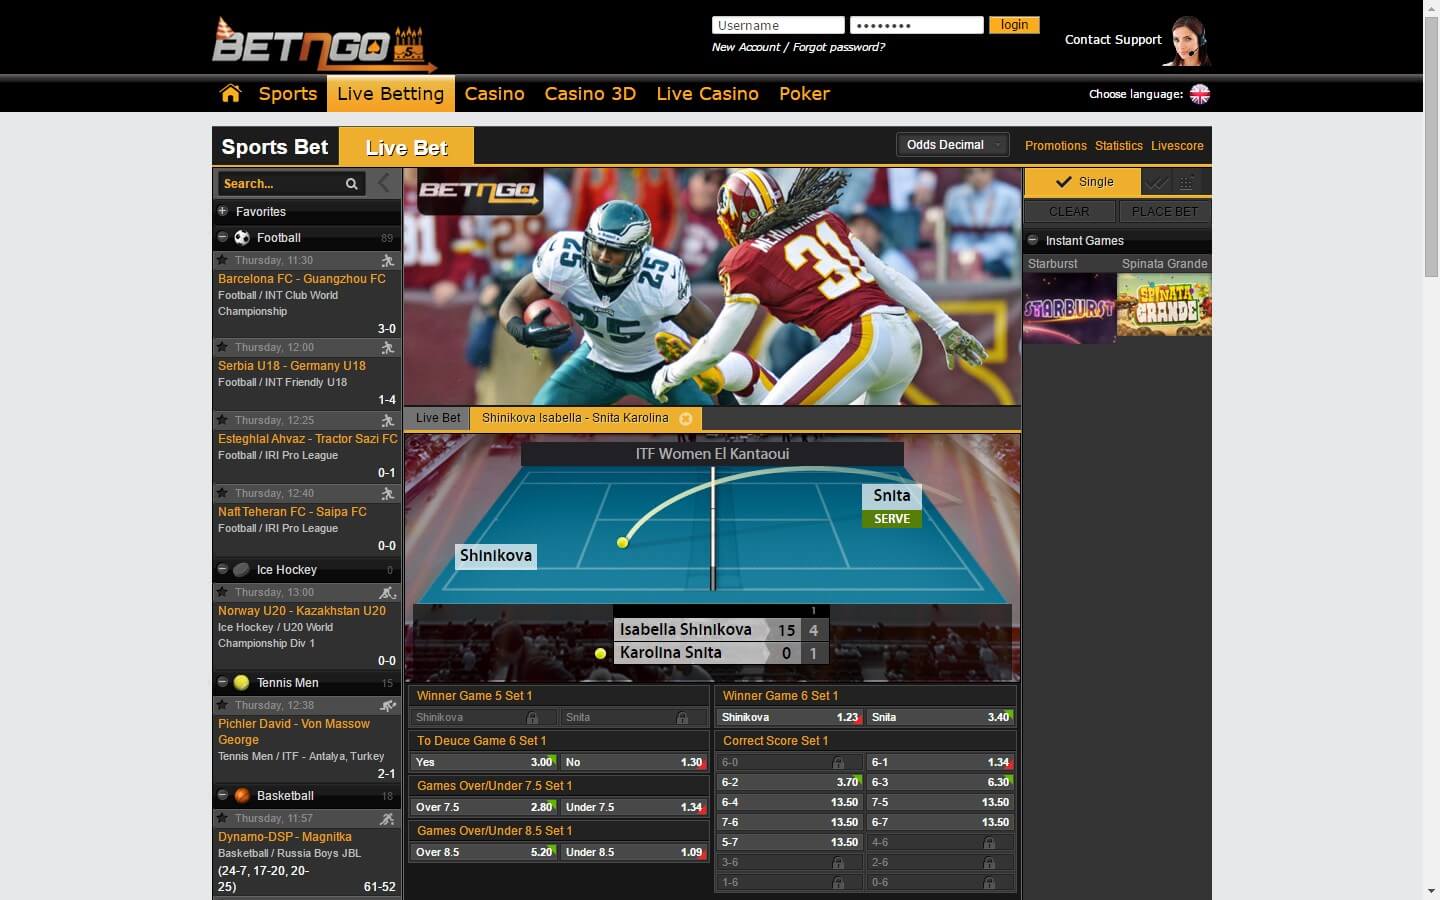
Task: Bet on Shinikova at 1.23 Winner Game 6
Action: coord(790,717)
